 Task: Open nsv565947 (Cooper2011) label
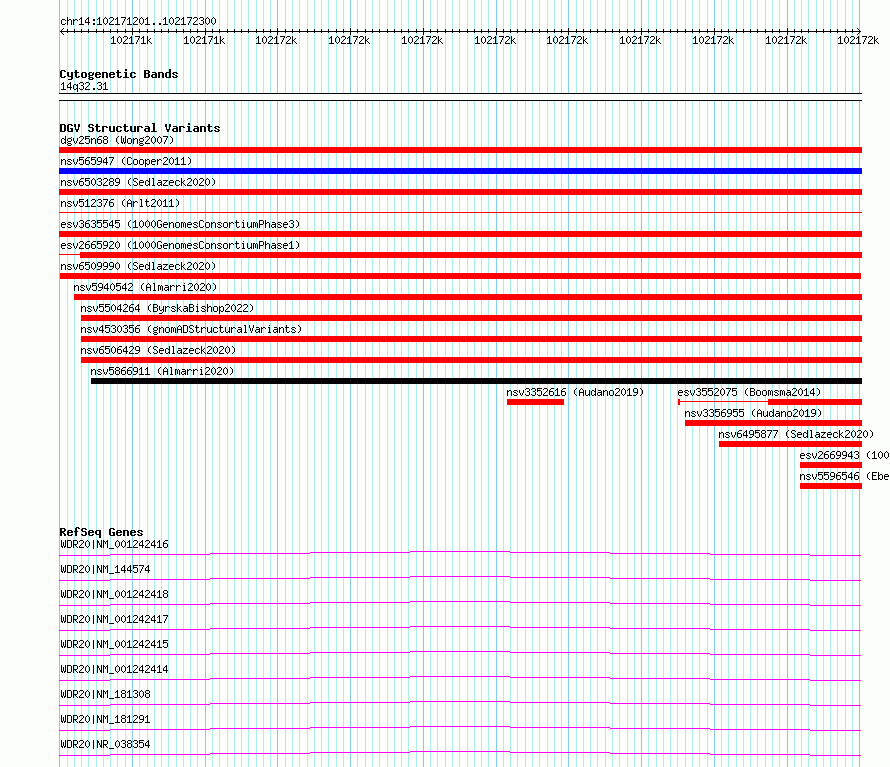(x=126, y=161)
